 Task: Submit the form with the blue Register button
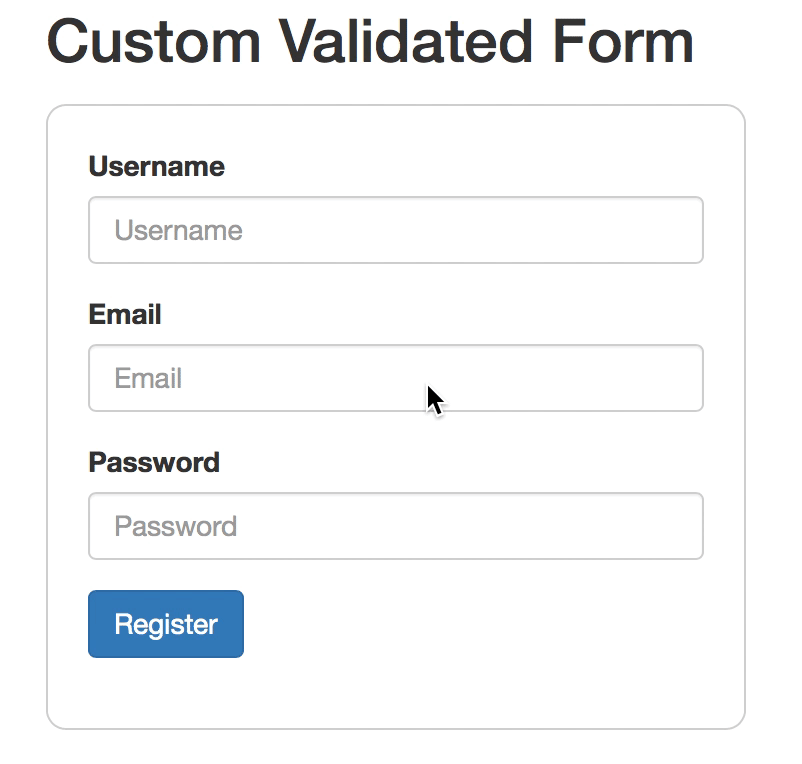pos(166,624)
